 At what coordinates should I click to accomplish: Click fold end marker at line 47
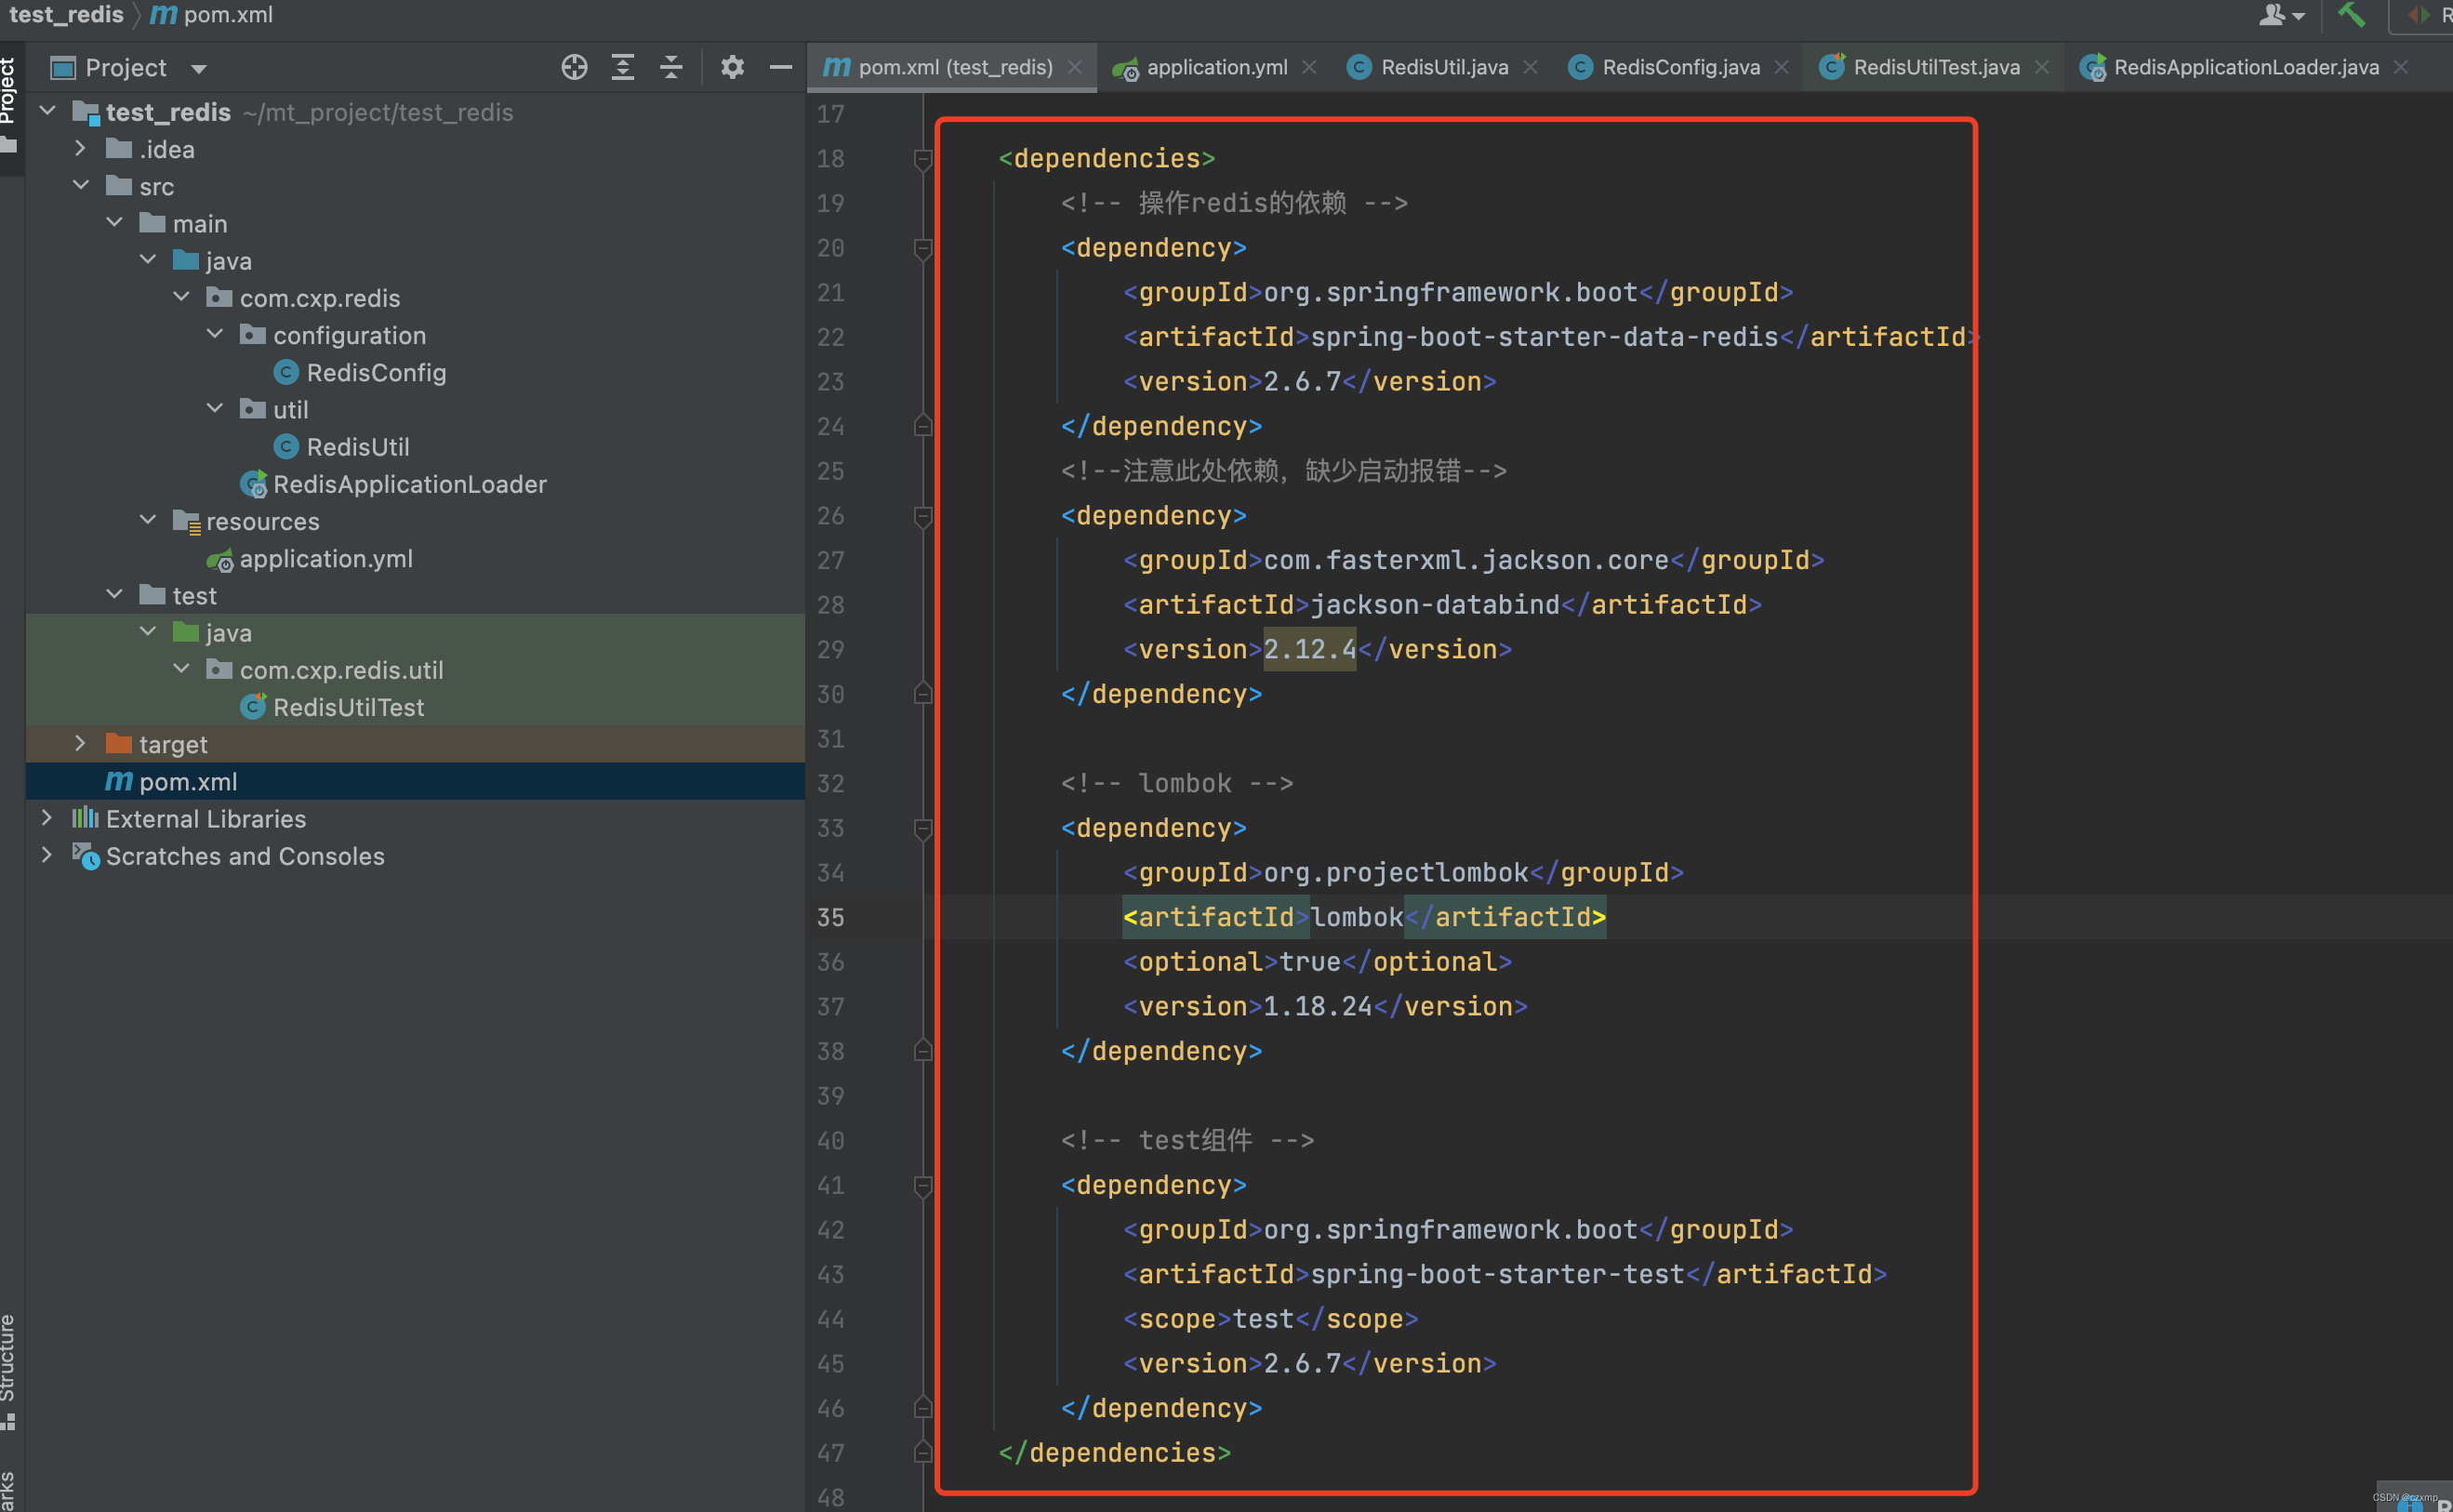(x=922, y=1453)
